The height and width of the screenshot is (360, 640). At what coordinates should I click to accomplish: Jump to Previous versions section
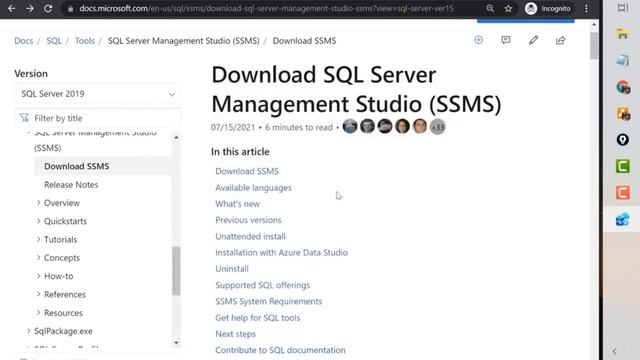click(249, 220)
